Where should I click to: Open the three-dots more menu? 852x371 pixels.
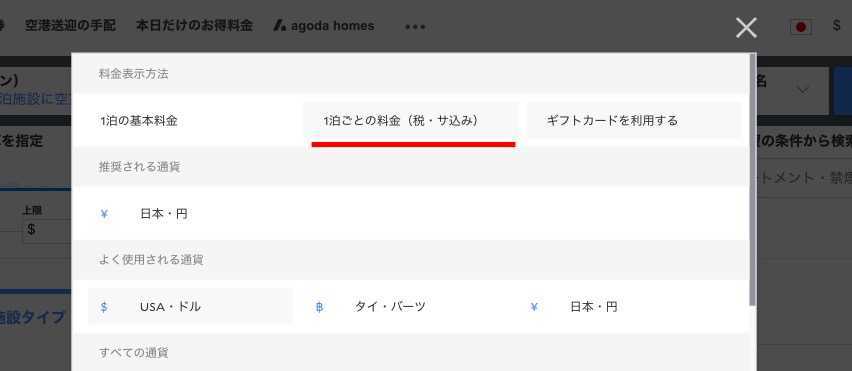415,27
